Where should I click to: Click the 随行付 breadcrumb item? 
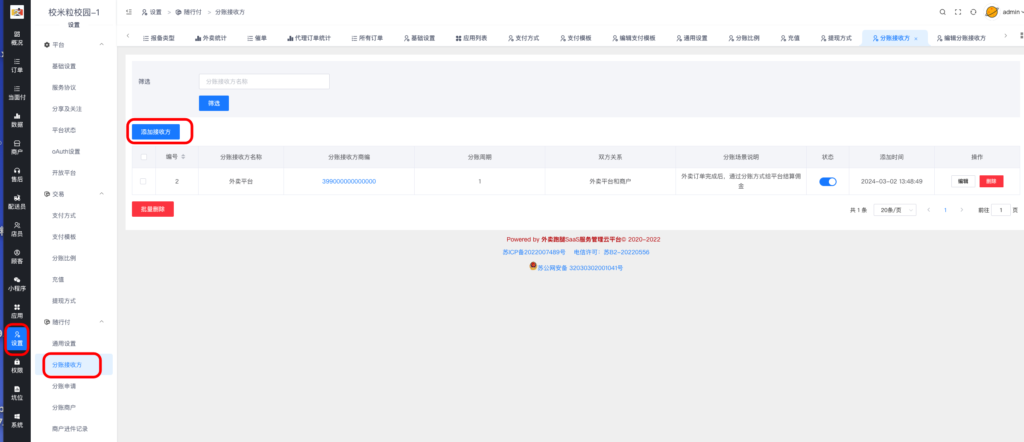(191, 12)
